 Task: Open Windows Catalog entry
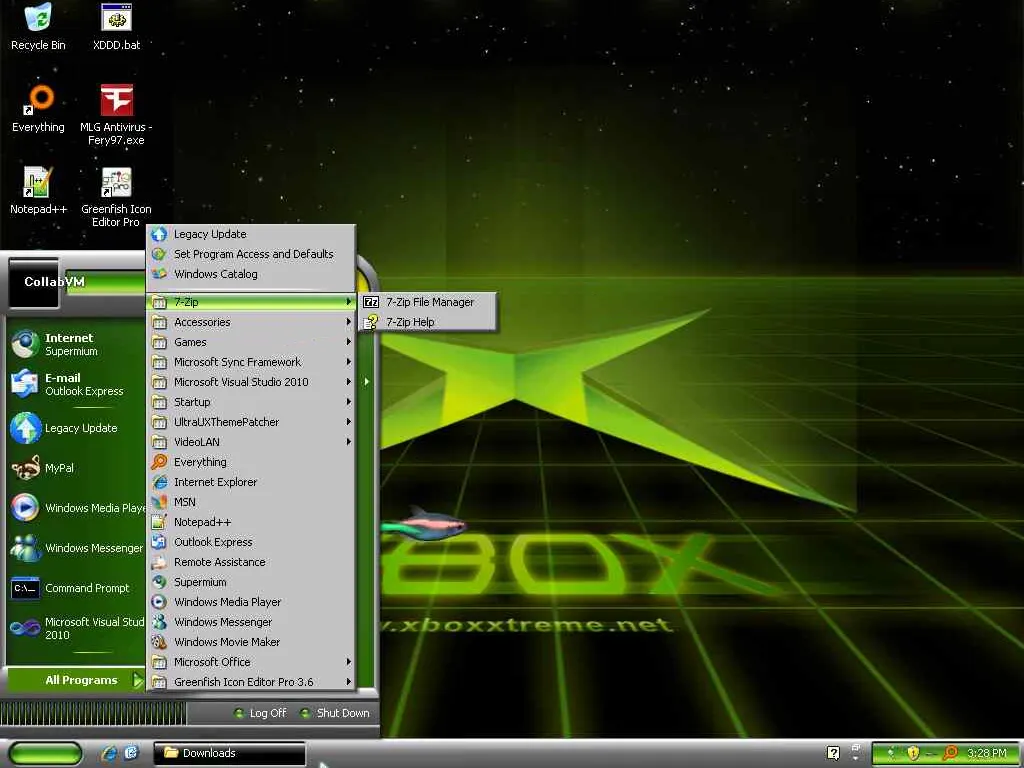point(251,274)
